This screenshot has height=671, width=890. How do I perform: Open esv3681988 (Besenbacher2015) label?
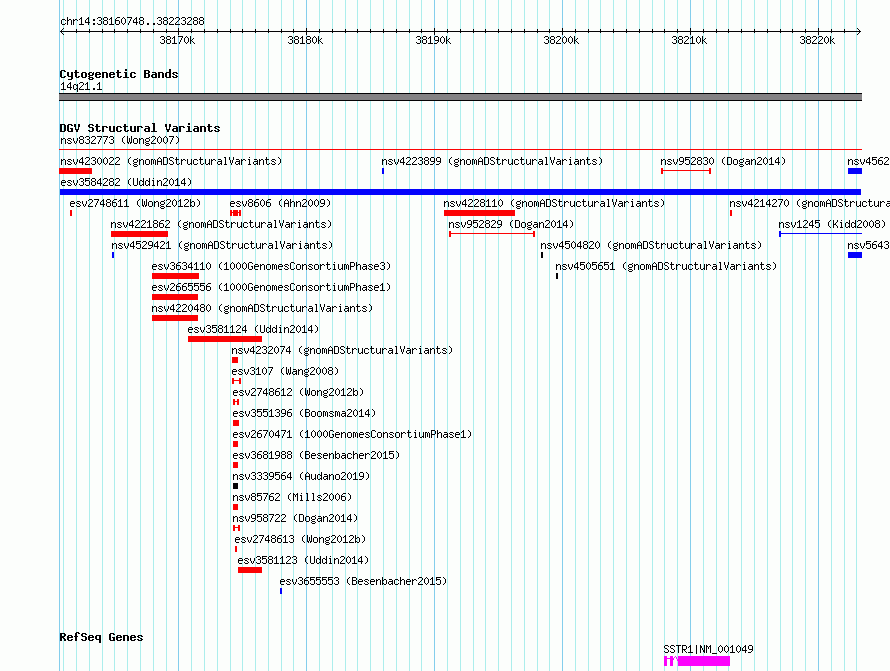pos(316,455)
